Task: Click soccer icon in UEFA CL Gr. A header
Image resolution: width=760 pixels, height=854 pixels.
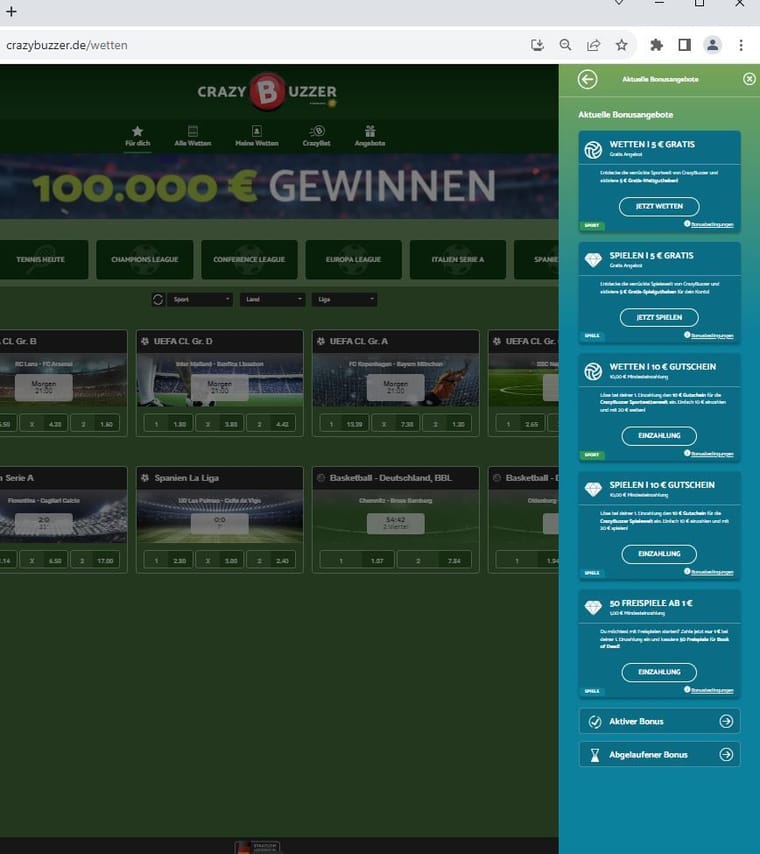Action: (321, 341)
